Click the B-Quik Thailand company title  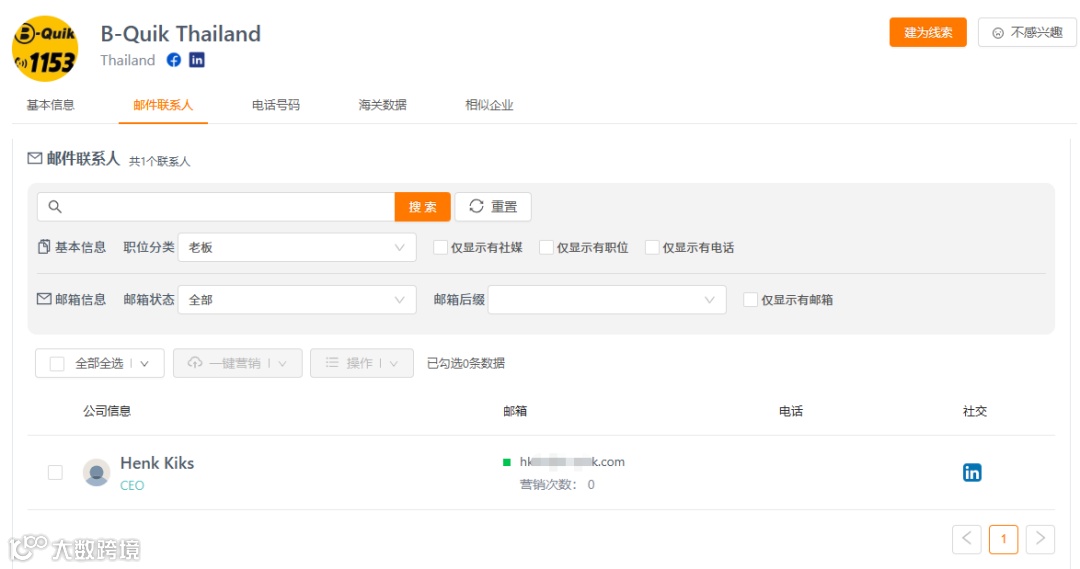tap(180, 34)
